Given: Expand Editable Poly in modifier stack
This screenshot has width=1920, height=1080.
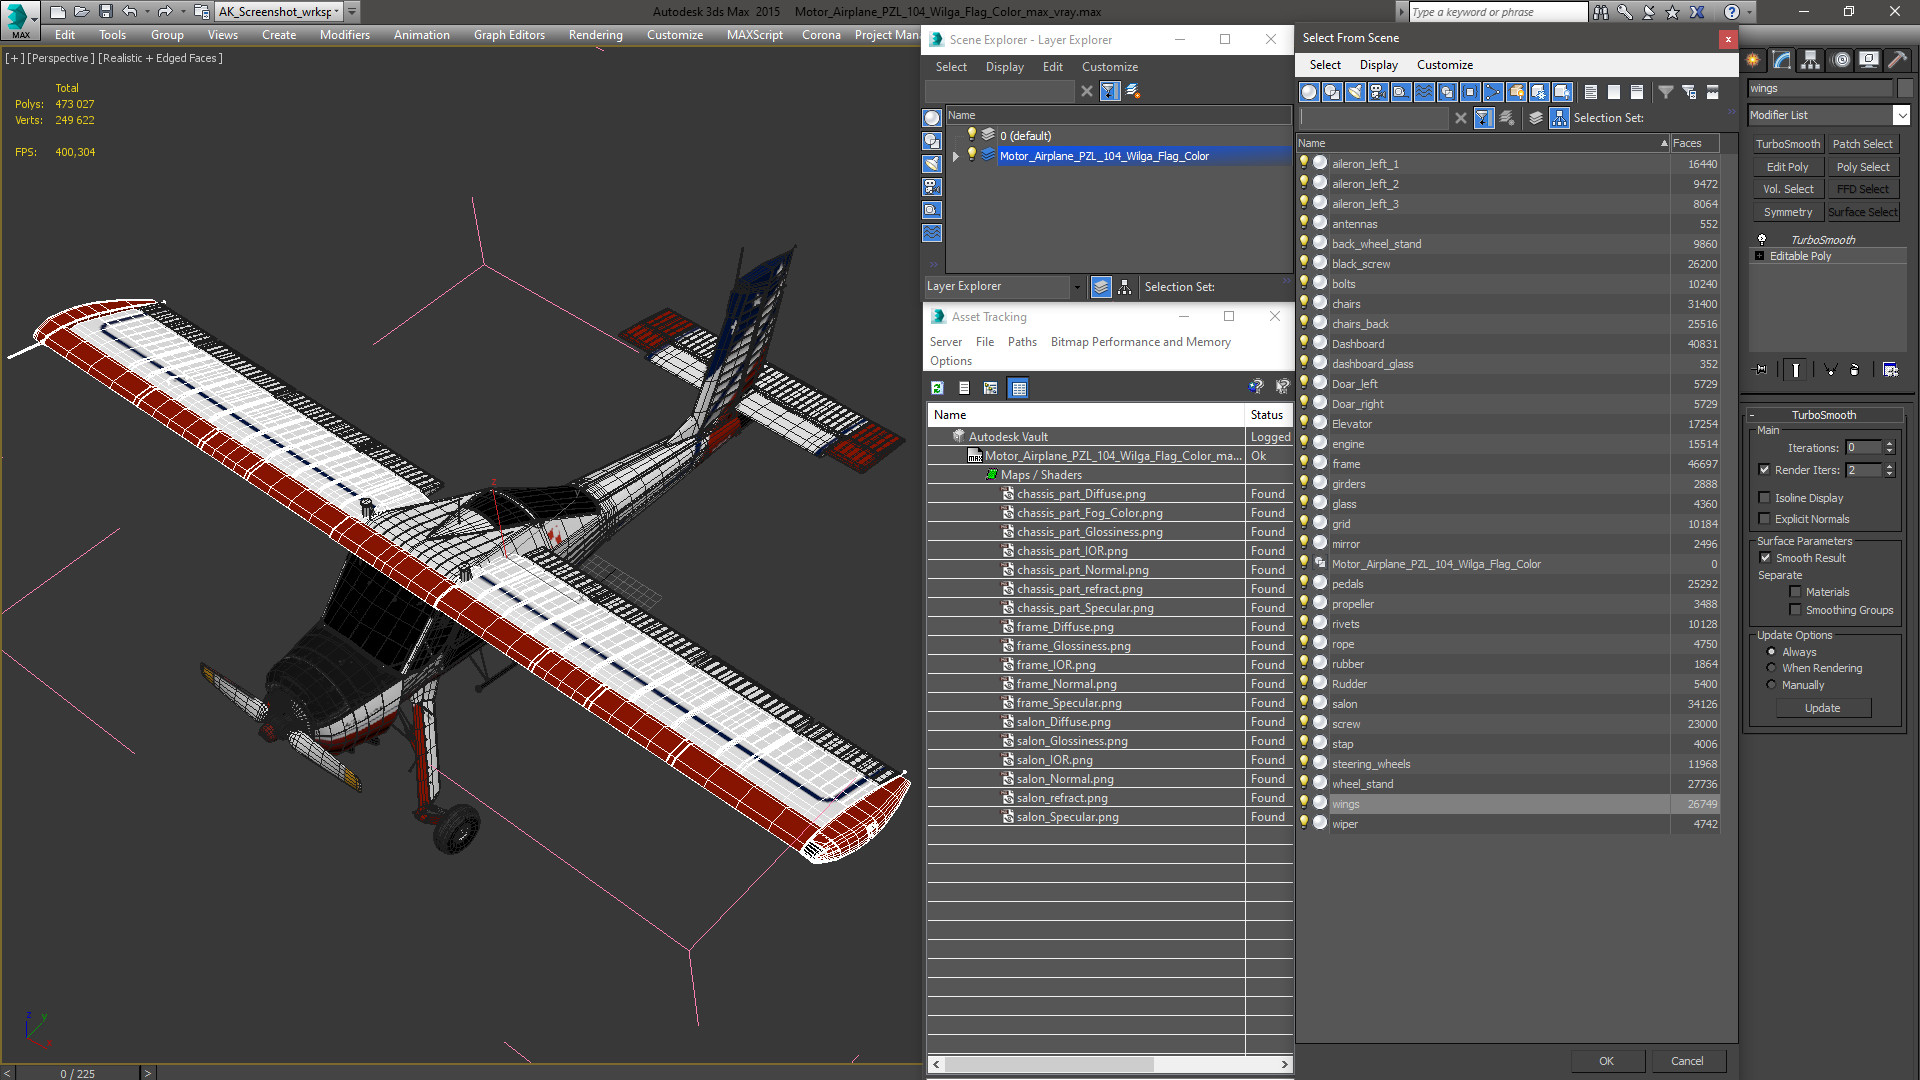Looking at the screenshot, I should [1759, 256].
